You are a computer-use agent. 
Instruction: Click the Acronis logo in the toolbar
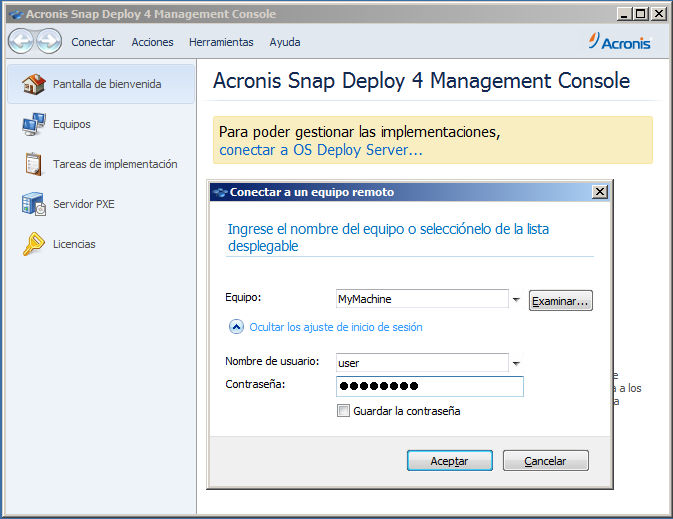point(620,42)
